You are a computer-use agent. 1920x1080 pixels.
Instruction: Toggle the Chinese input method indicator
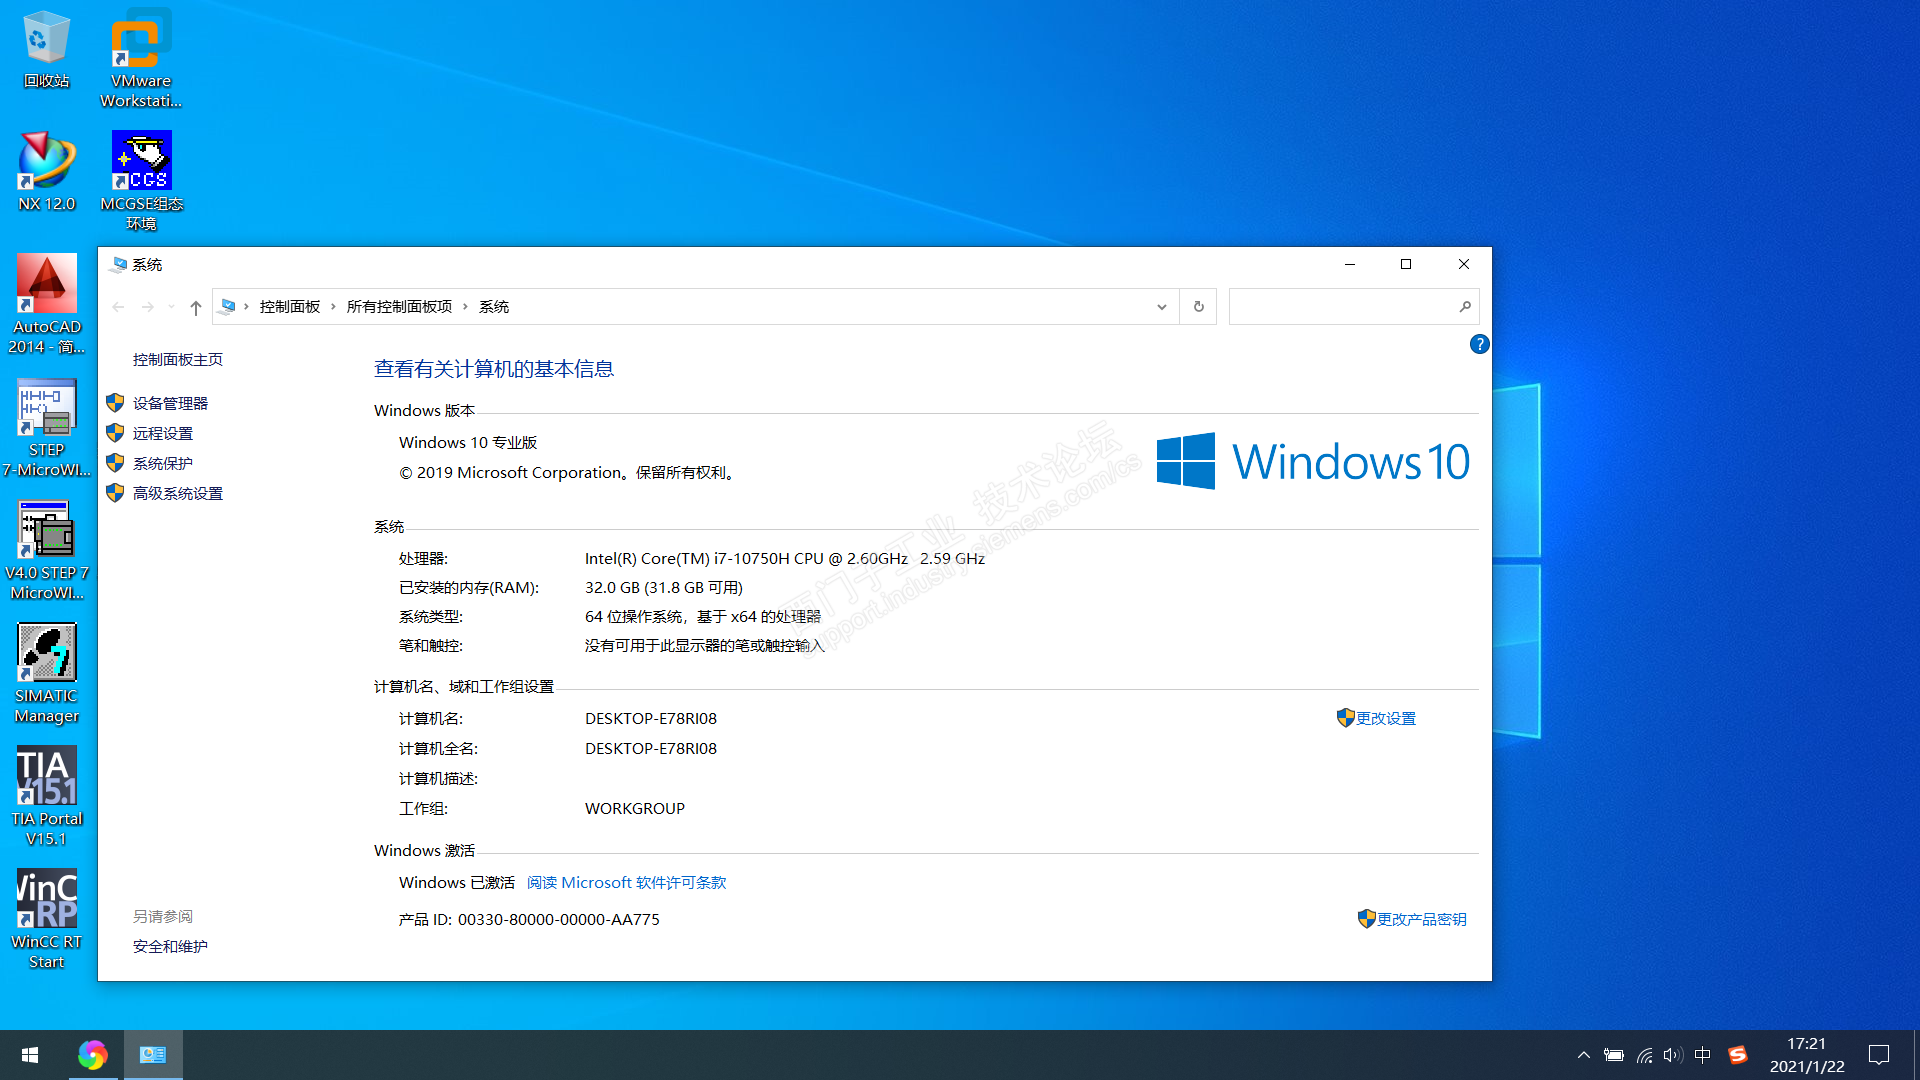tap(1702, 1055)
